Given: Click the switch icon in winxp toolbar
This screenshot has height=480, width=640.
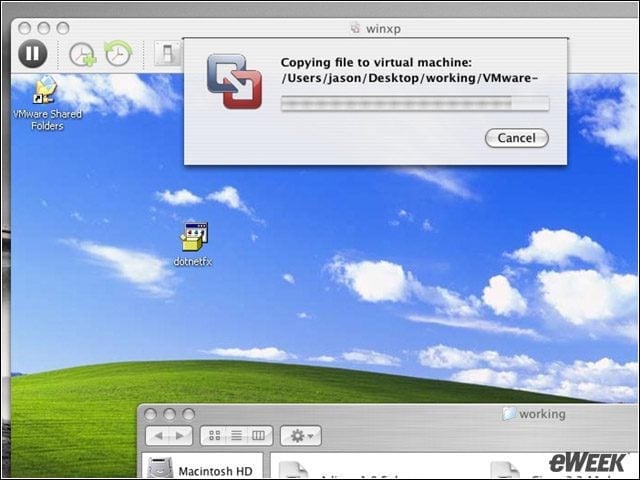Looking at the screenshot, I should [x=168, y=53].
